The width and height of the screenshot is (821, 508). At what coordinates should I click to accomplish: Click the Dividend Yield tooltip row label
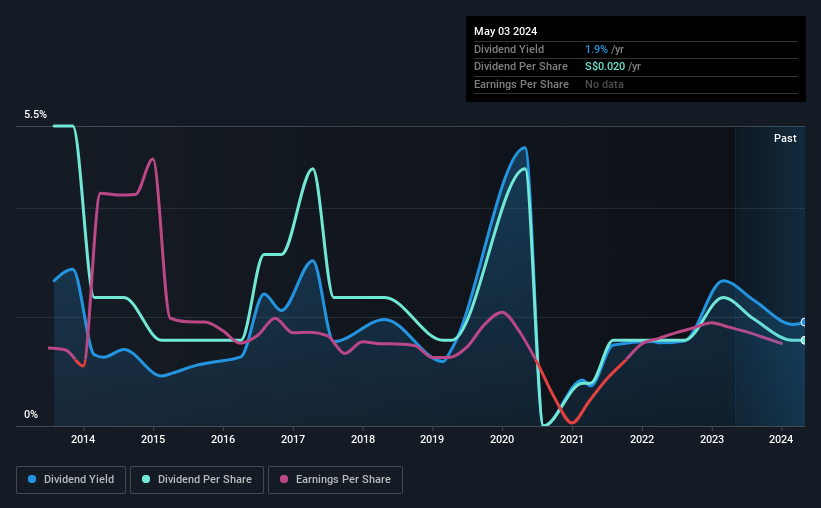(x=509, y=49)
